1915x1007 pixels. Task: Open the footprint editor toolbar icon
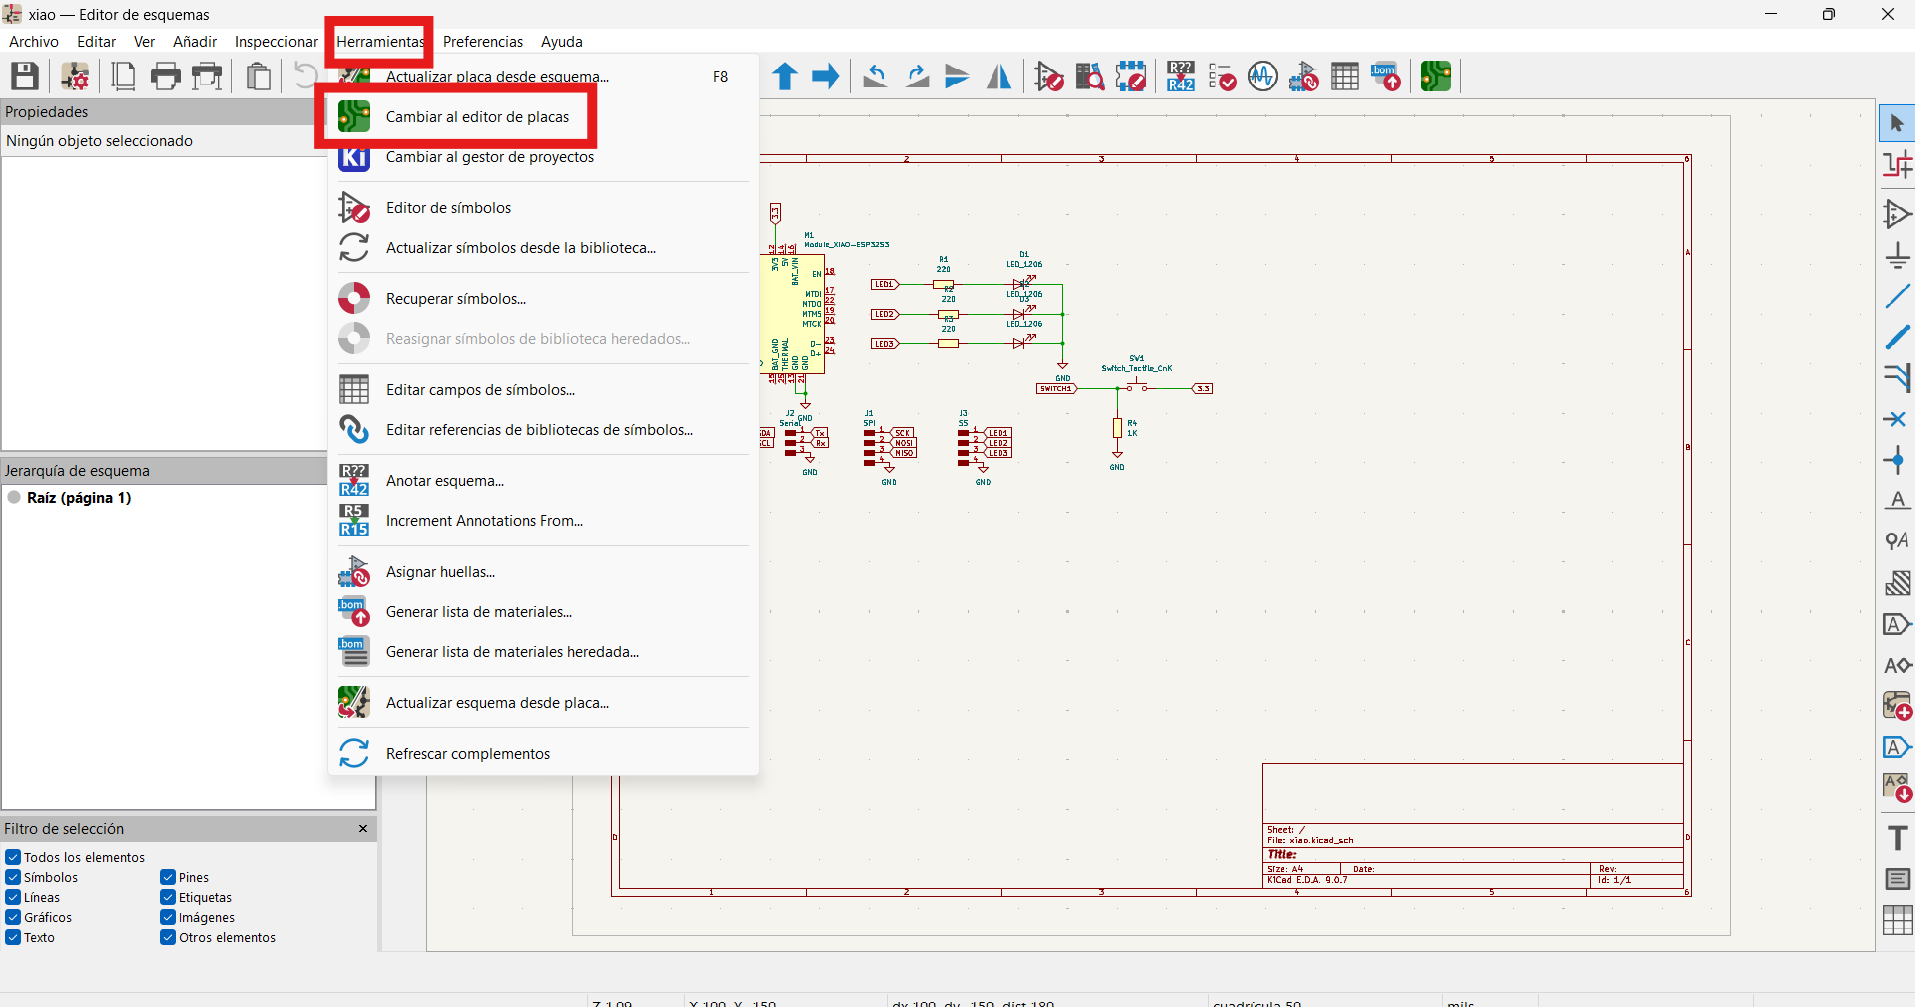pos(1131,76)
